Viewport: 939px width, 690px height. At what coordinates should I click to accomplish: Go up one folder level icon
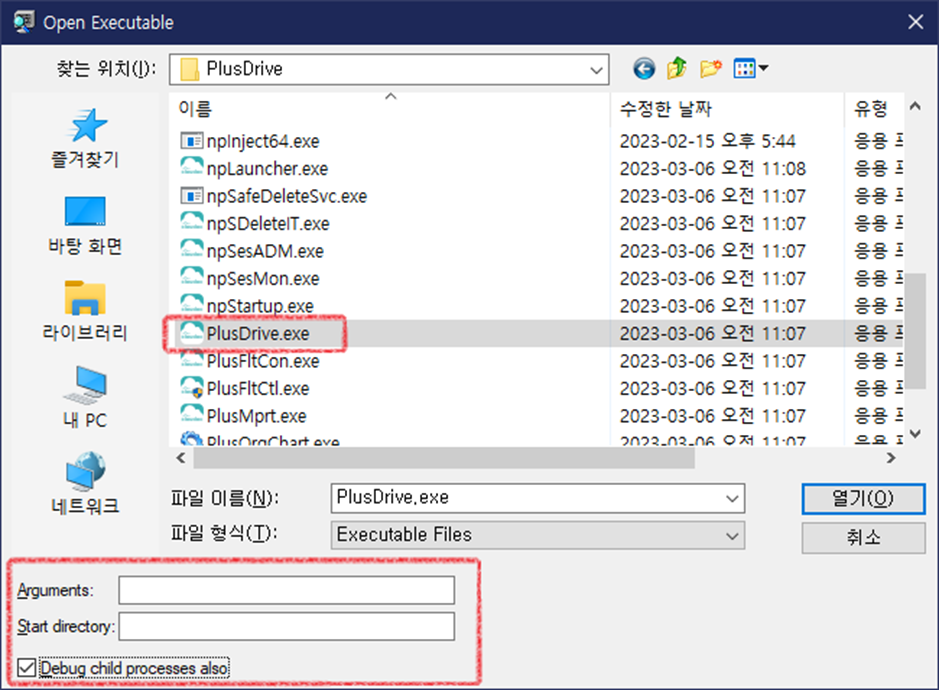click(x=677, y=68)
